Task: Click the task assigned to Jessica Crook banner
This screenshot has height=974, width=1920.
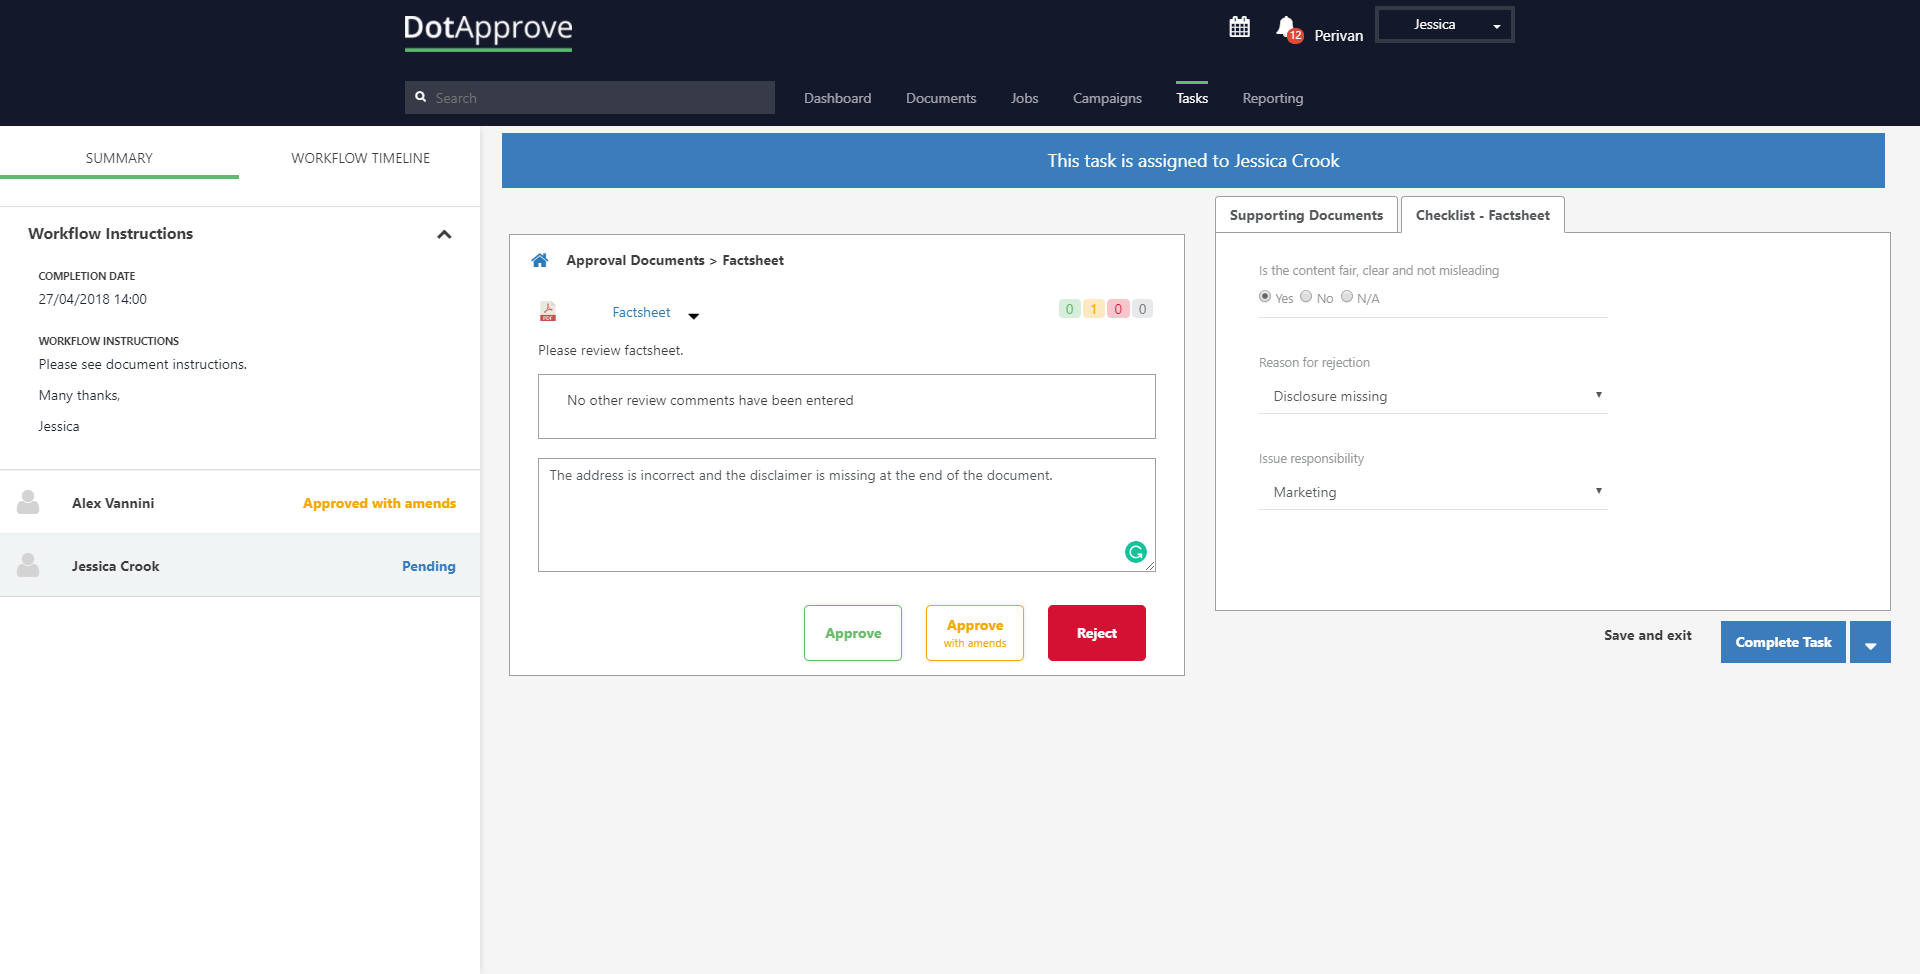Action: (x=1193, y=160)
